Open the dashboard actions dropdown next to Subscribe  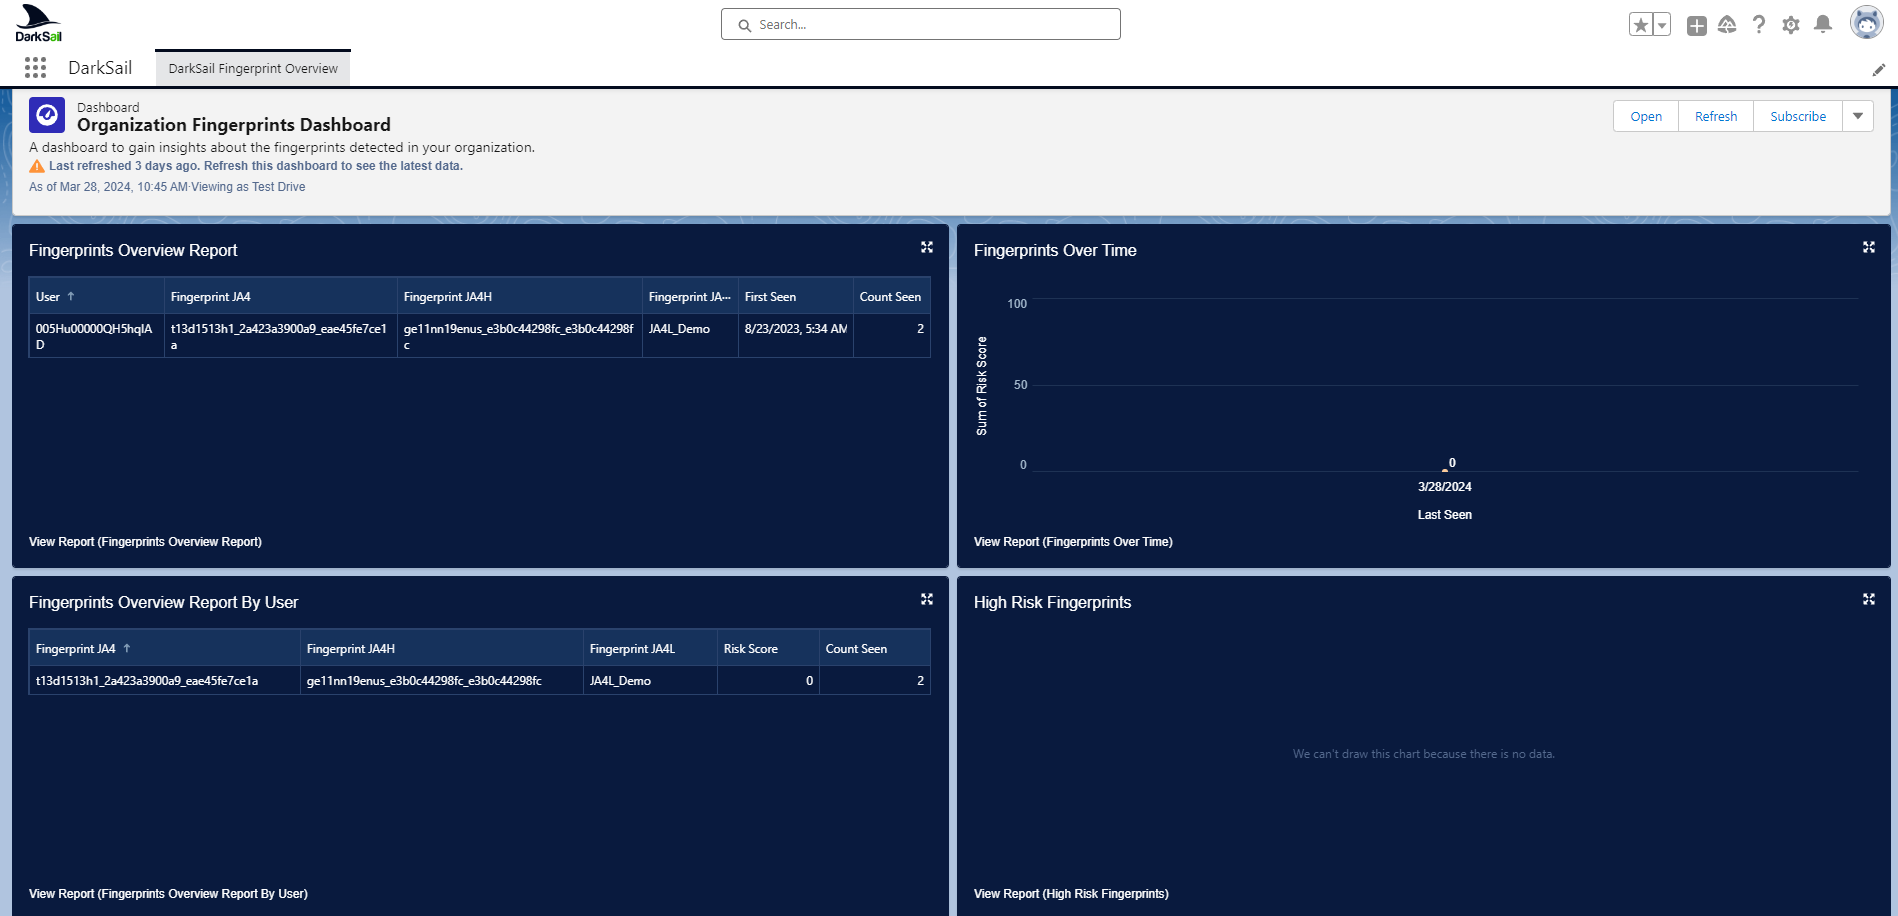click(x=1858, y=116)
